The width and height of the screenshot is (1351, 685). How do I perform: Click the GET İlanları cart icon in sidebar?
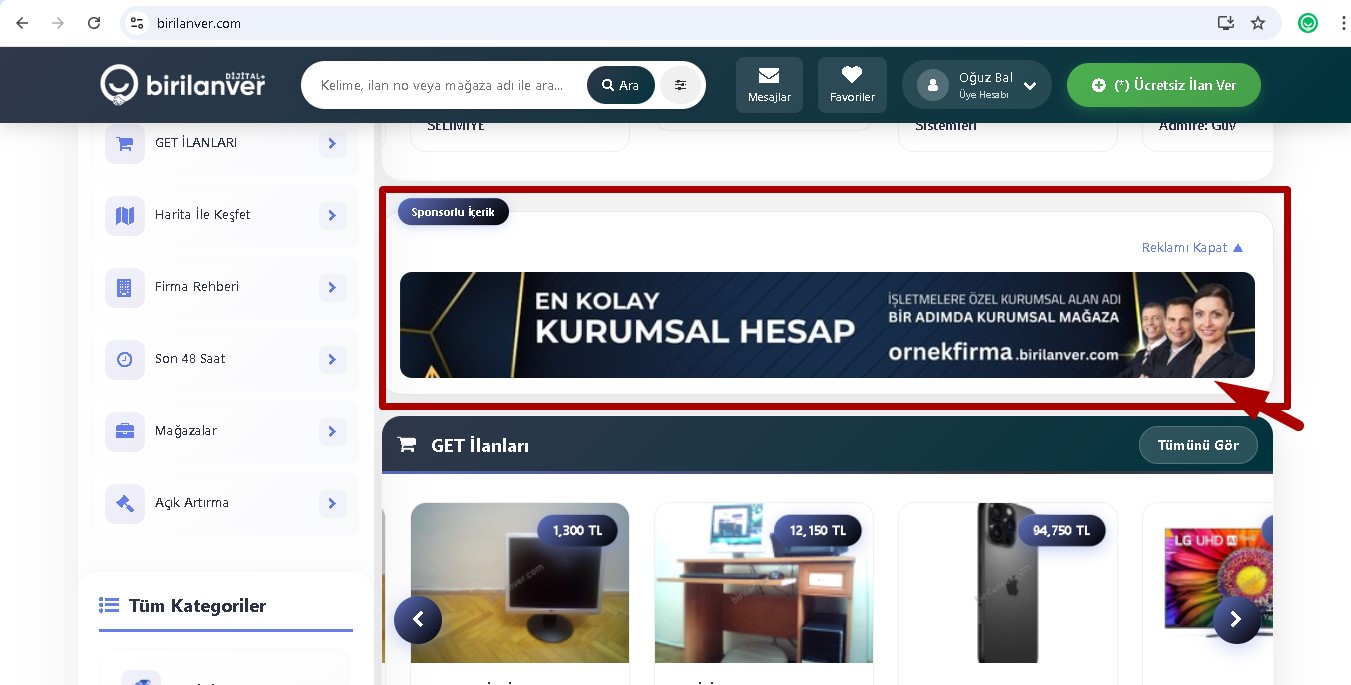coord(123,143)
